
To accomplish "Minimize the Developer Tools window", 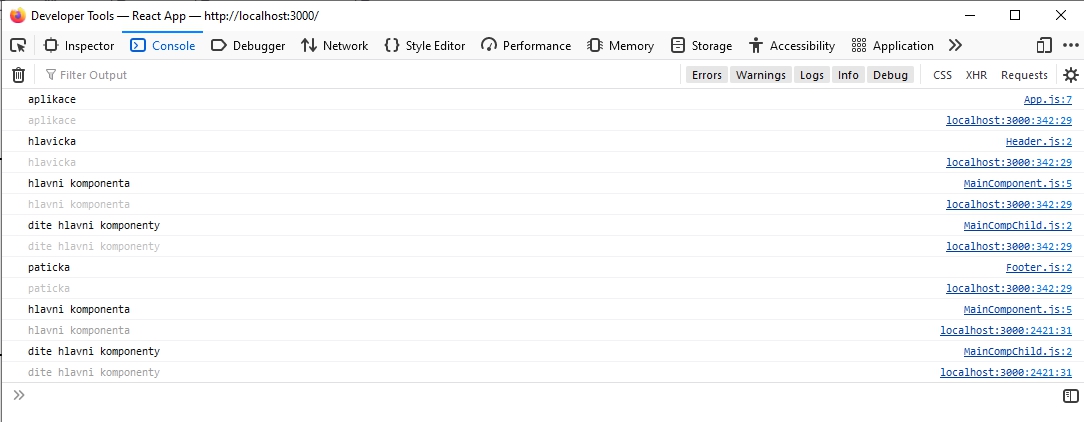I will pos(969,15).
